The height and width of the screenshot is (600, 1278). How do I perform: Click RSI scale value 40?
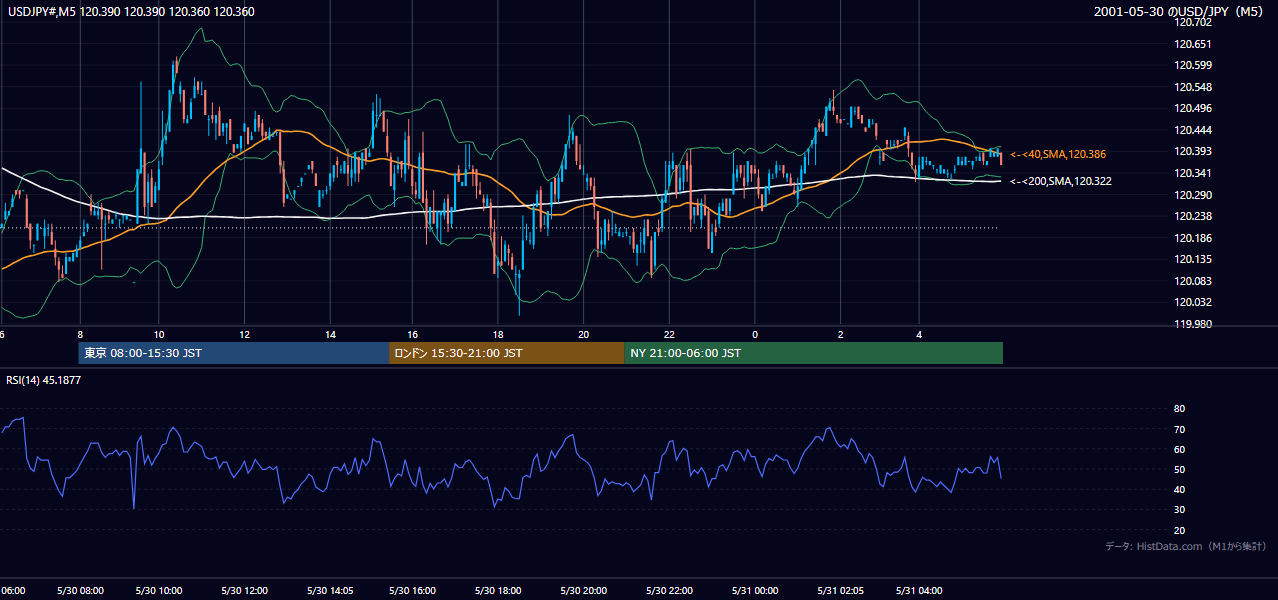pyautogui.click(x=1179, y=489)
